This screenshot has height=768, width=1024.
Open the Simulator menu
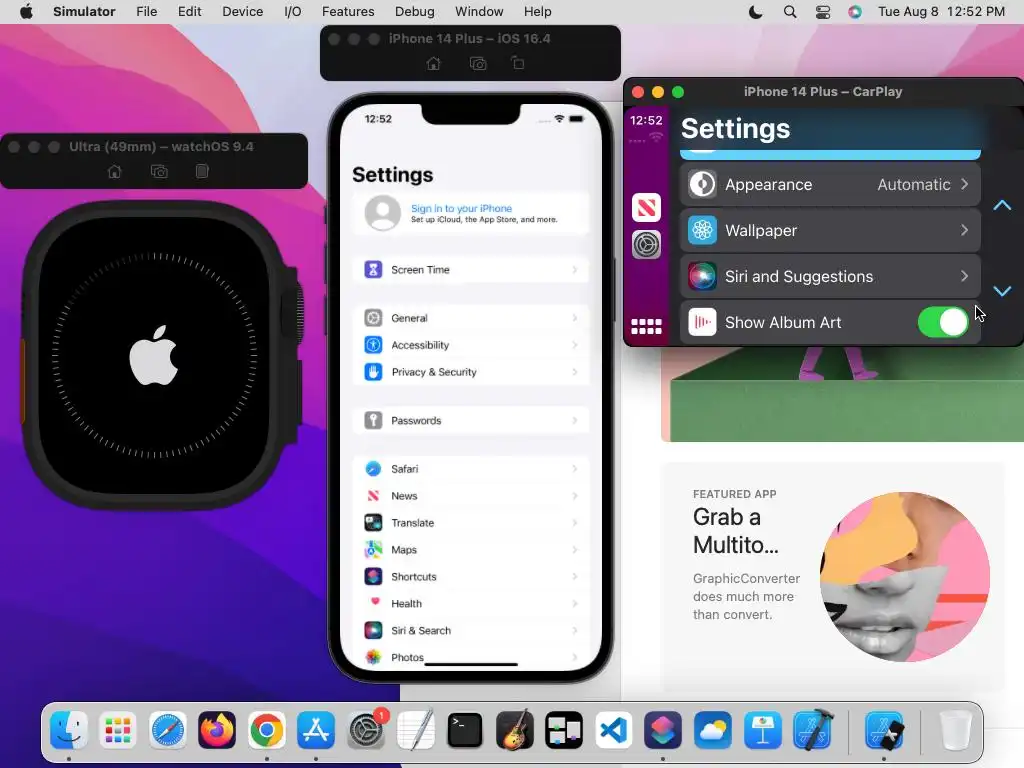click(x=84, y=12)
